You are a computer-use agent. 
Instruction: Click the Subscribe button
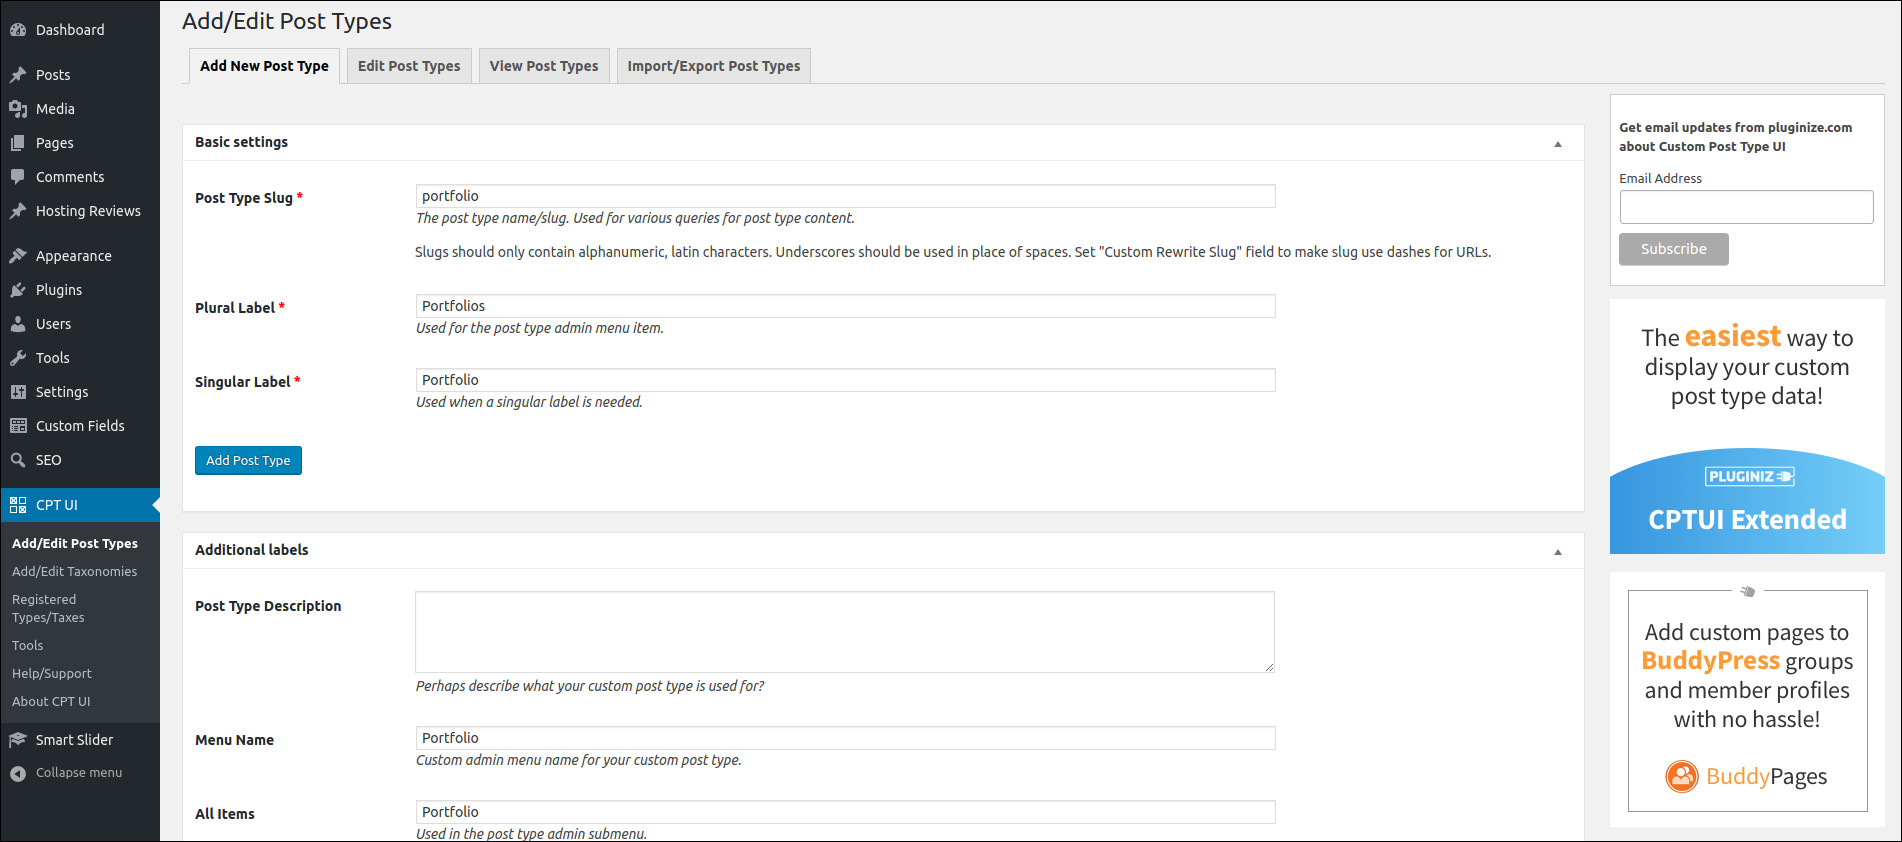click(1674, 249)
